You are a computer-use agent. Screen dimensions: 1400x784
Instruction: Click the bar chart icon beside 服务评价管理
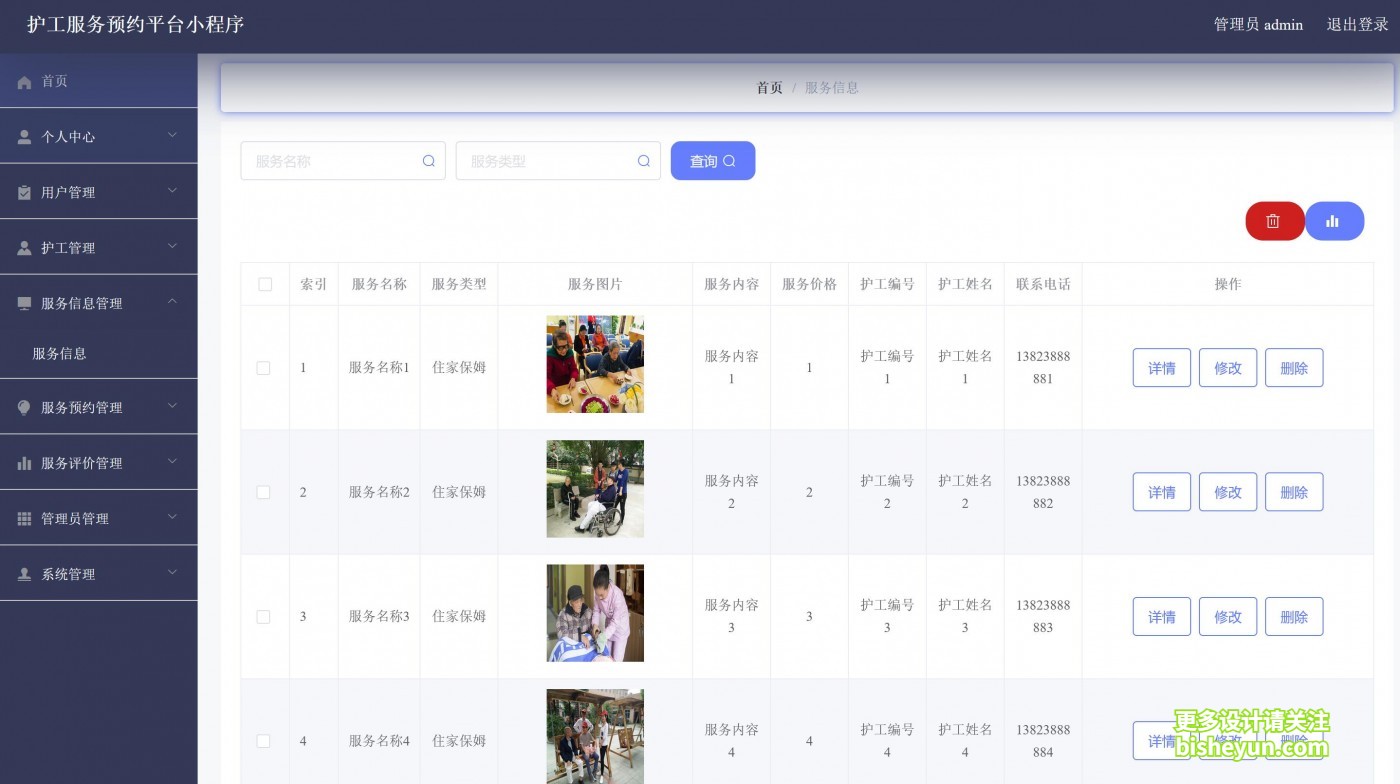click(24, 463)
